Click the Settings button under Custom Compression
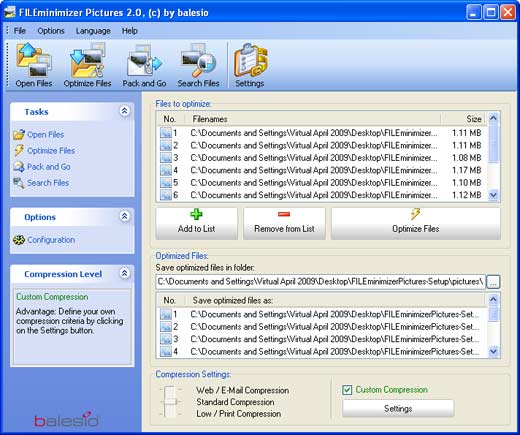 (398, 408)
